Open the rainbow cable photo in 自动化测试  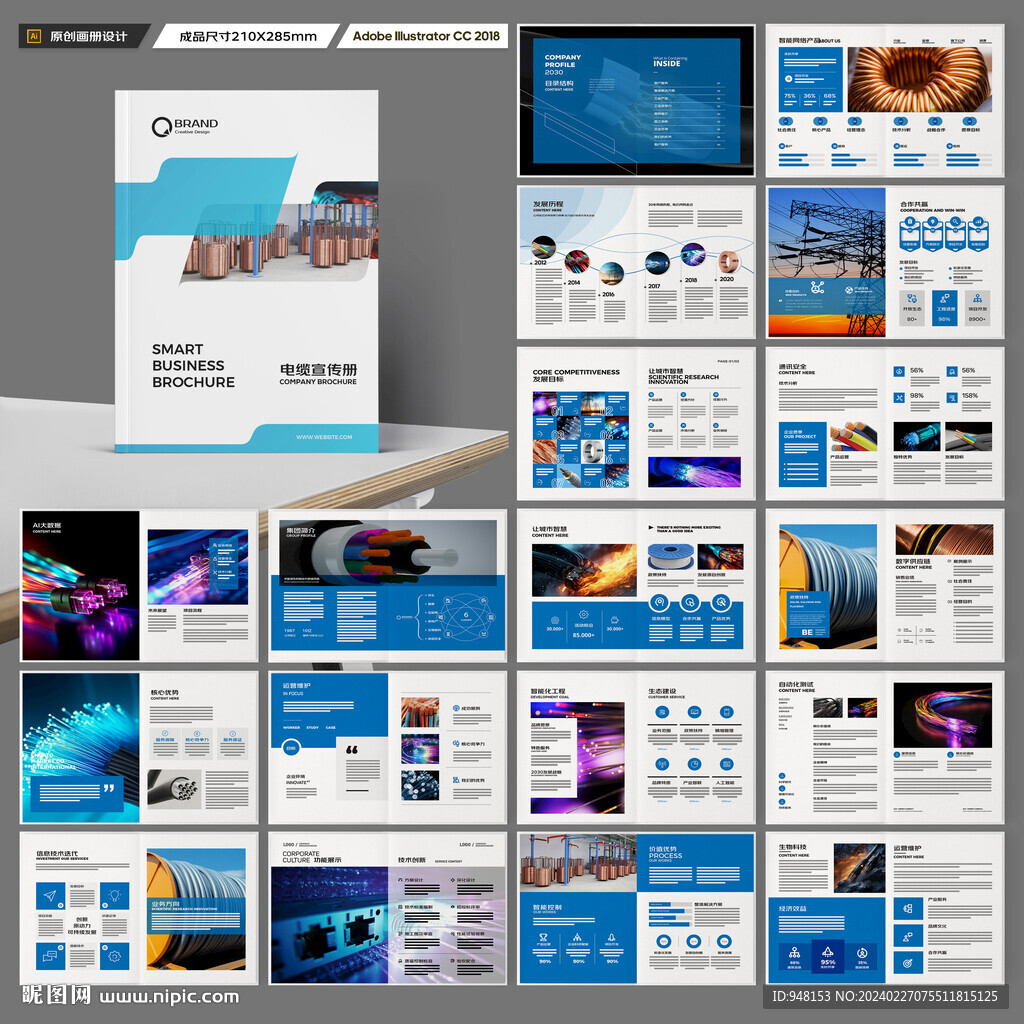(942, 715)
